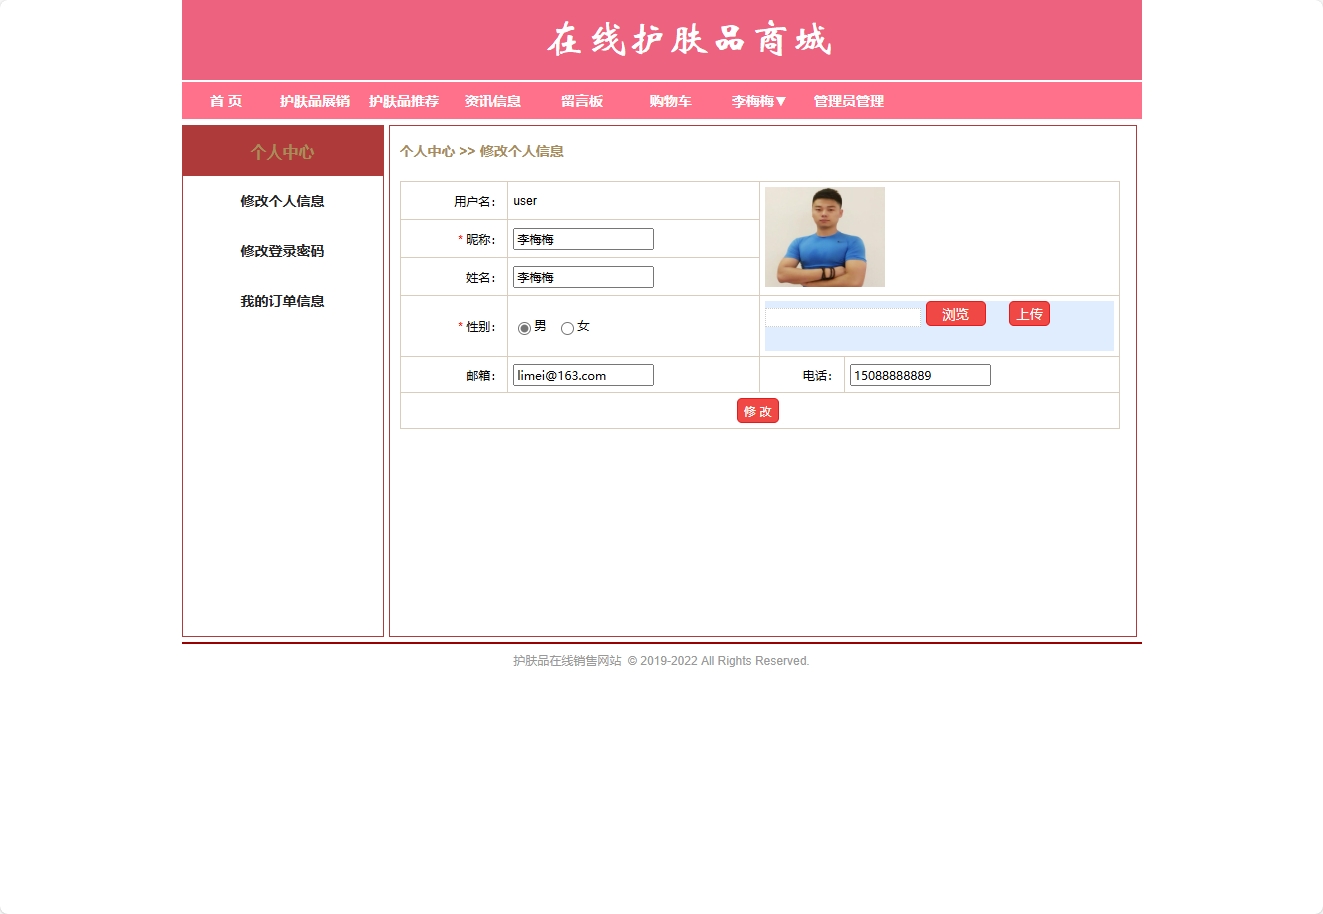The image size is (1323, 914).
Task: Select the 男 gender radio button
Action: tap(524, 327)
